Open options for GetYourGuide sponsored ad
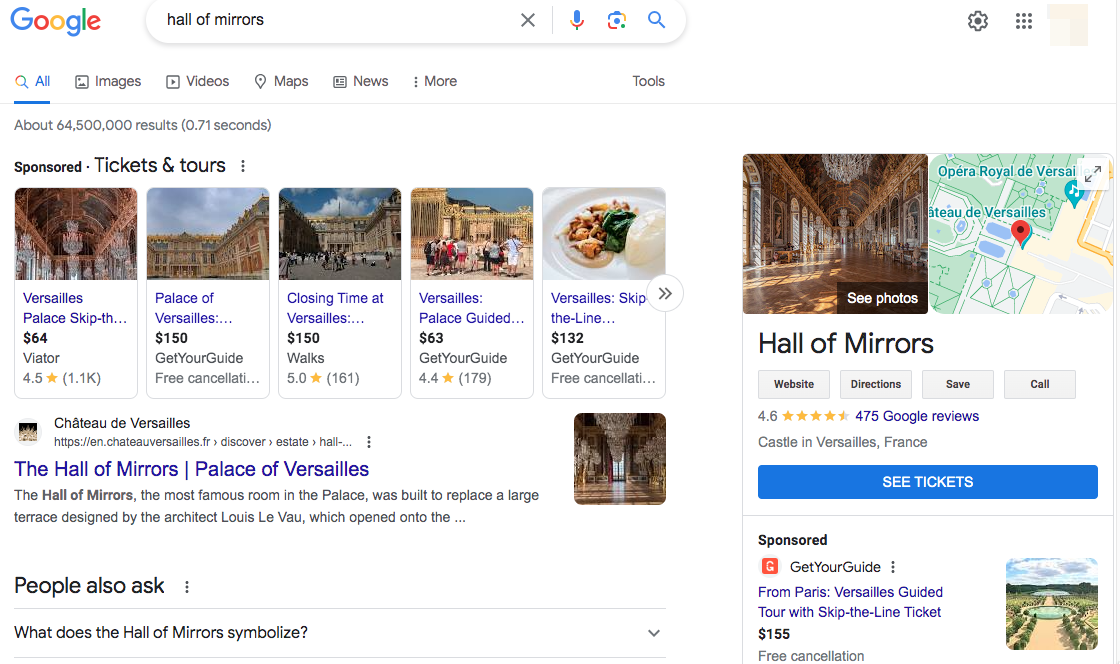 893,568
